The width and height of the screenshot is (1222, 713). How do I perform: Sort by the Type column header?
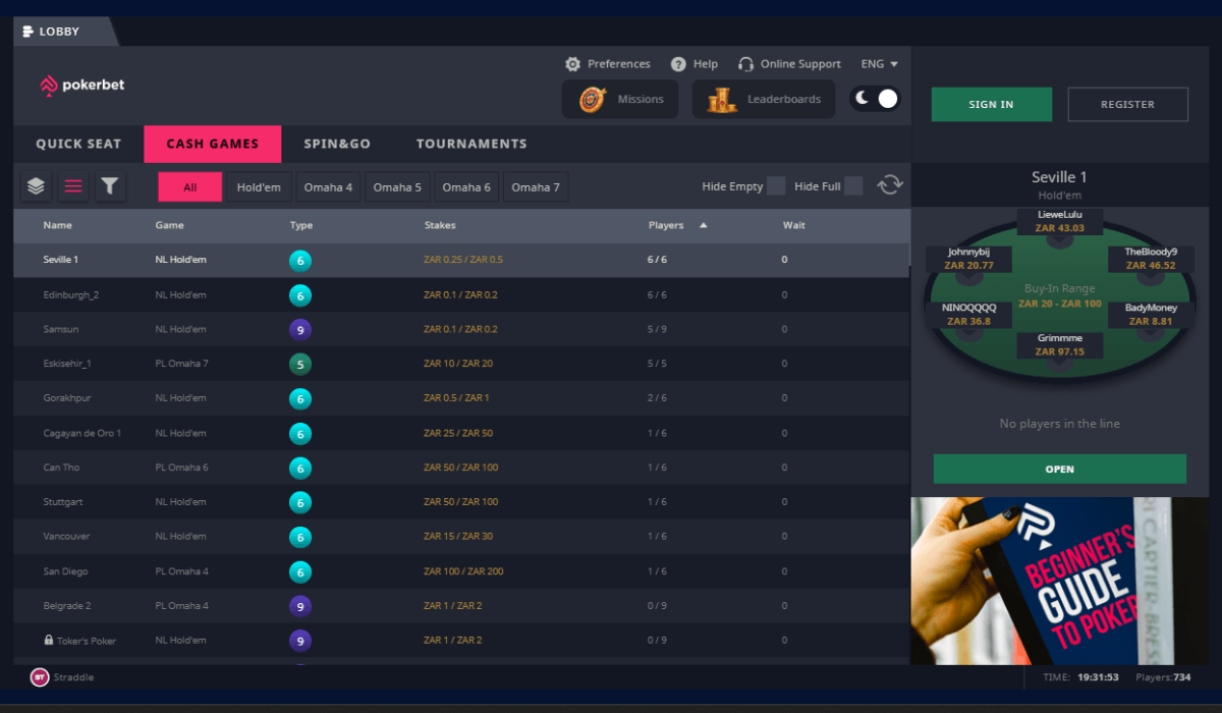pyautogui.click(x=301, y=226)
